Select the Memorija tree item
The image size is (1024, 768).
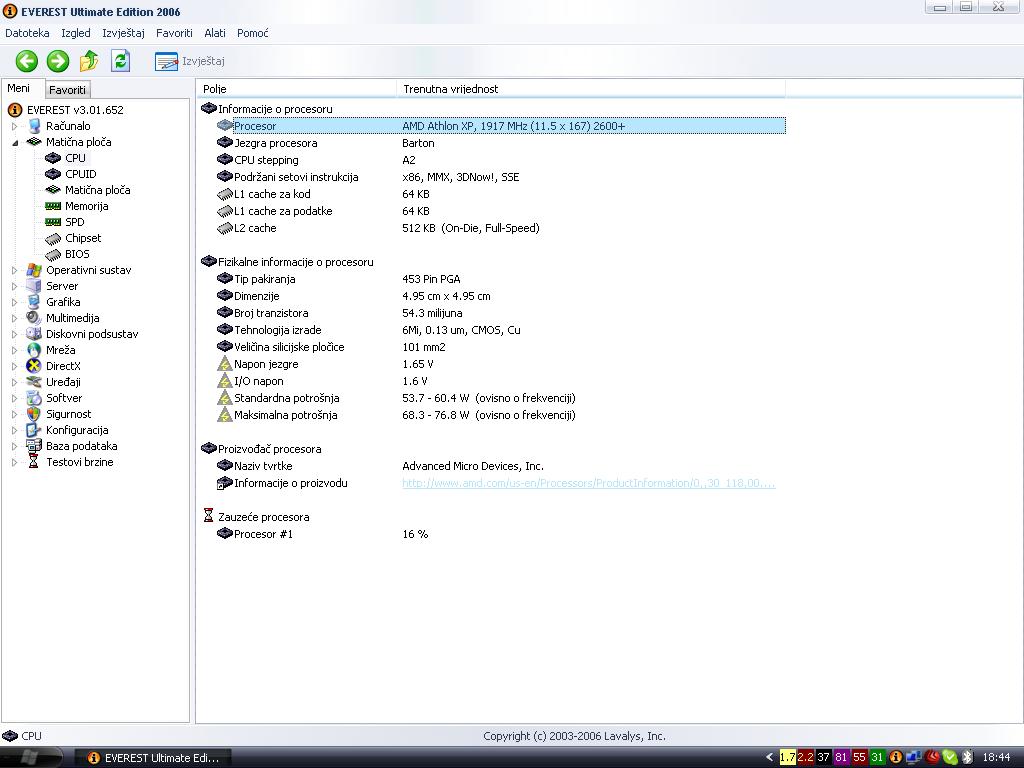(86, 206)
